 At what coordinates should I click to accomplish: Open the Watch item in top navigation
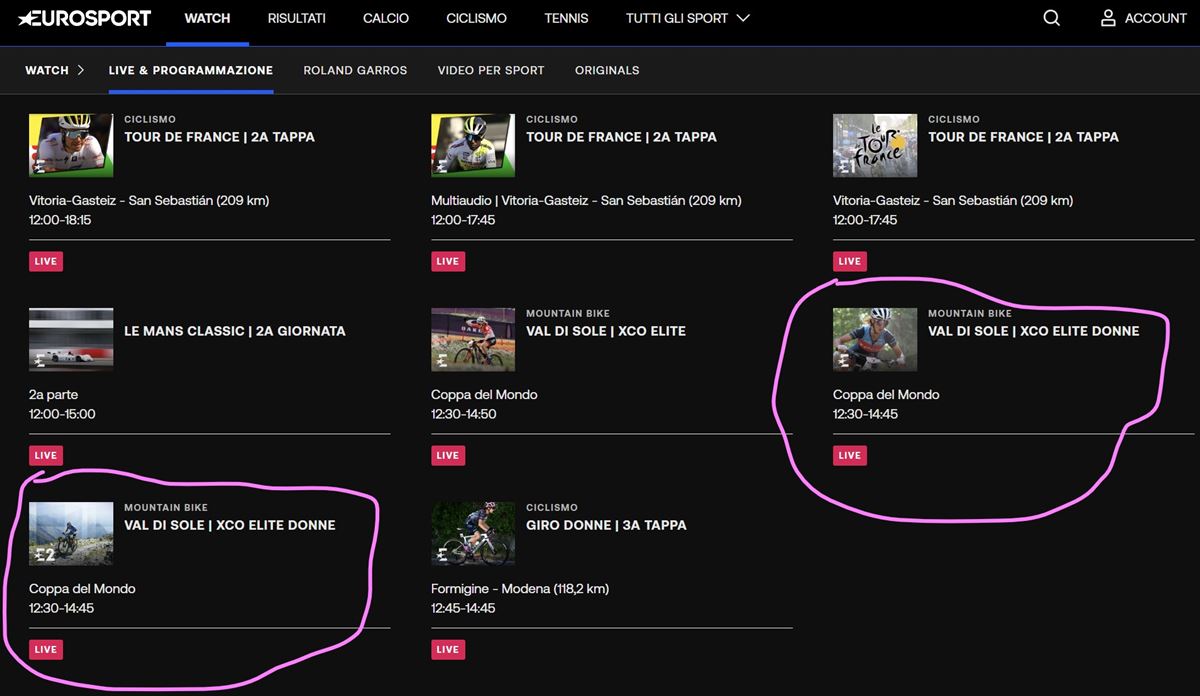207,18
